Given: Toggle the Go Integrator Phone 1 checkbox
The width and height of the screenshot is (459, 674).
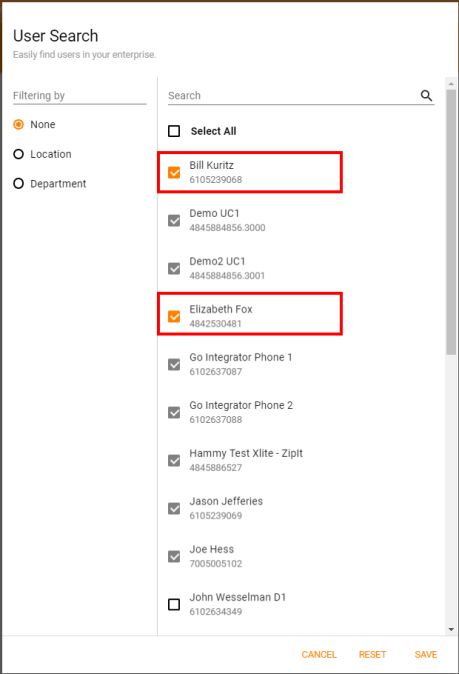Looking at the screenshot, I should click(x=174, y=365).
